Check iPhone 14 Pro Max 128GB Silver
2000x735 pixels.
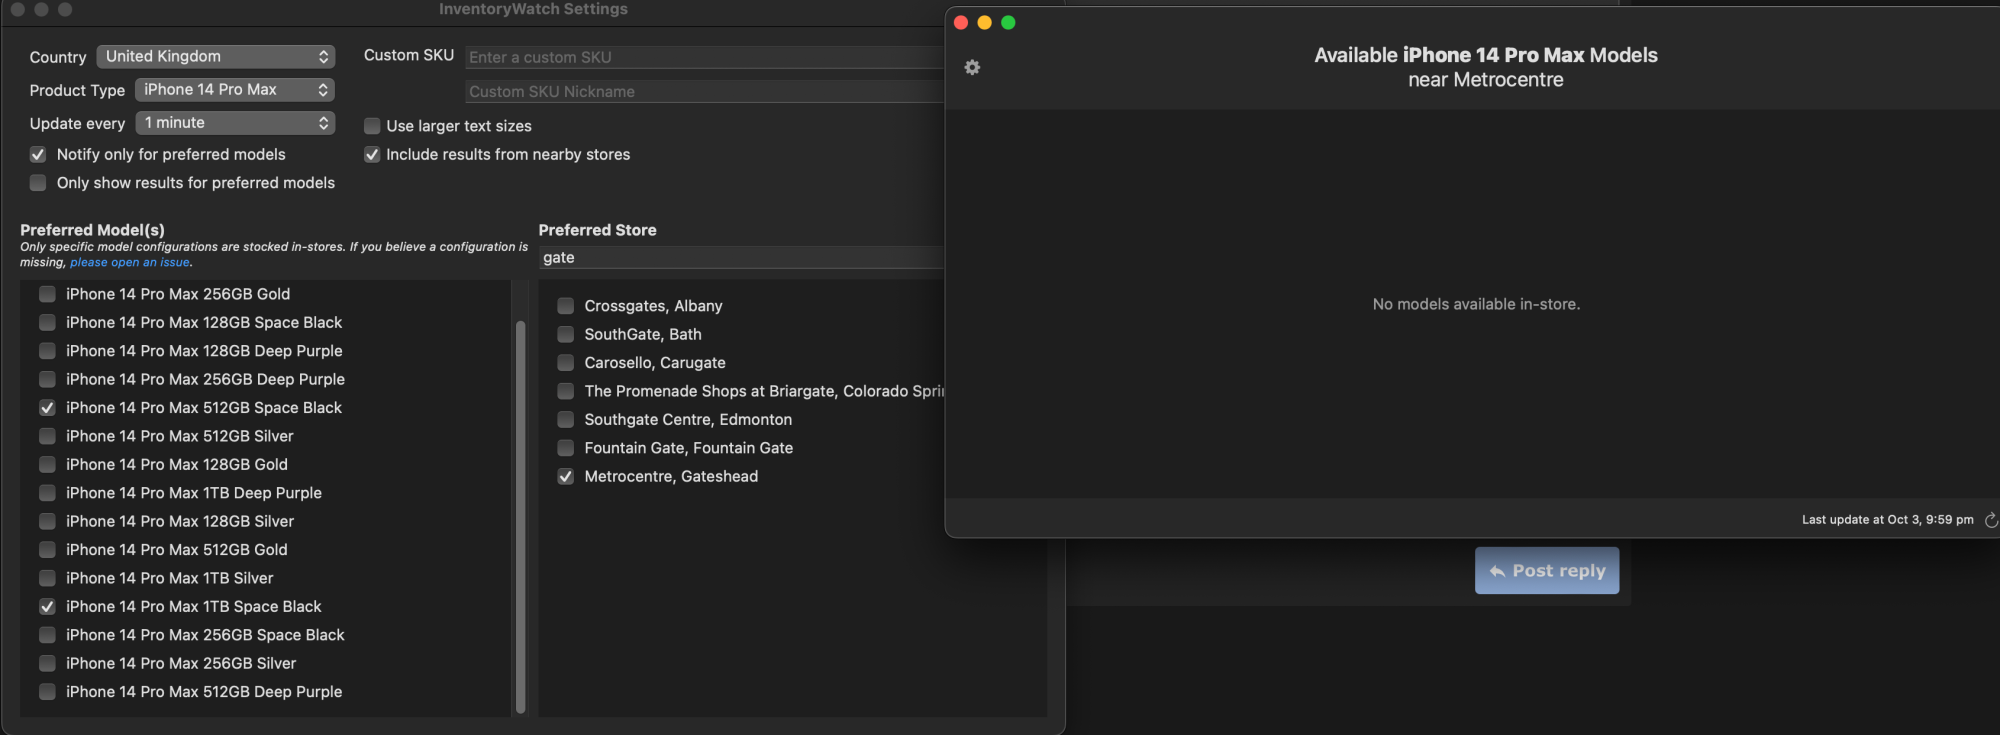pos(47,521)
